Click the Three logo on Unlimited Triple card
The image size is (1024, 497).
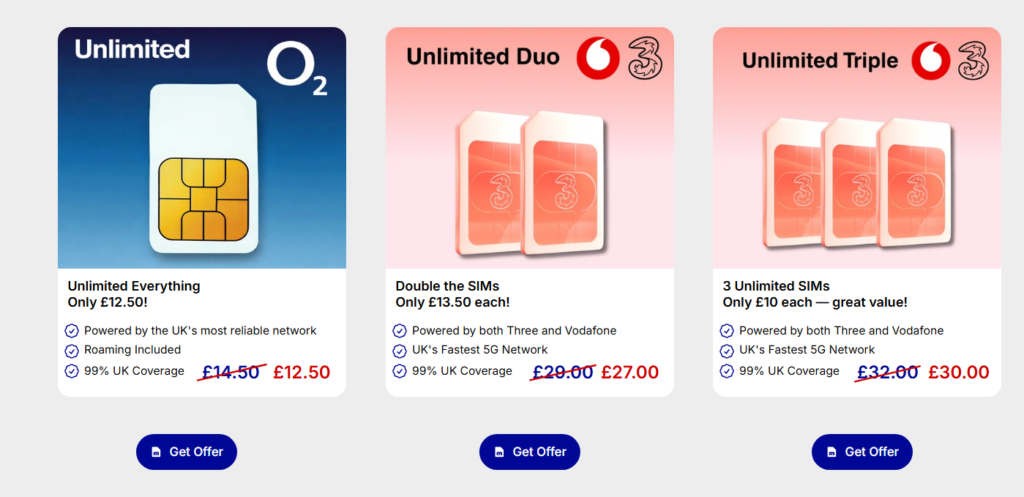[974, 59]
